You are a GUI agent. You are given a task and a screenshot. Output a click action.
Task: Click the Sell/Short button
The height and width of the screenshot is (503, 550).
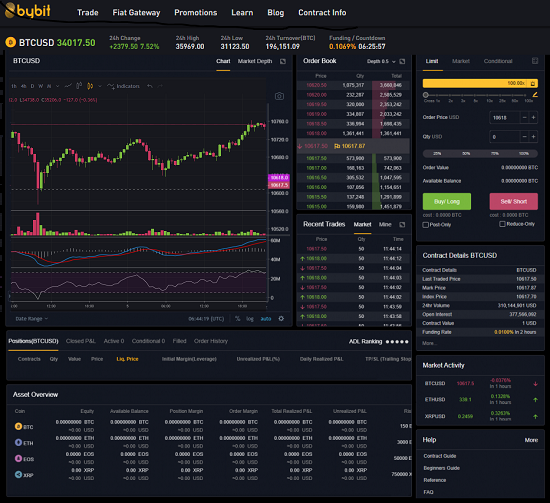[514, 201]
